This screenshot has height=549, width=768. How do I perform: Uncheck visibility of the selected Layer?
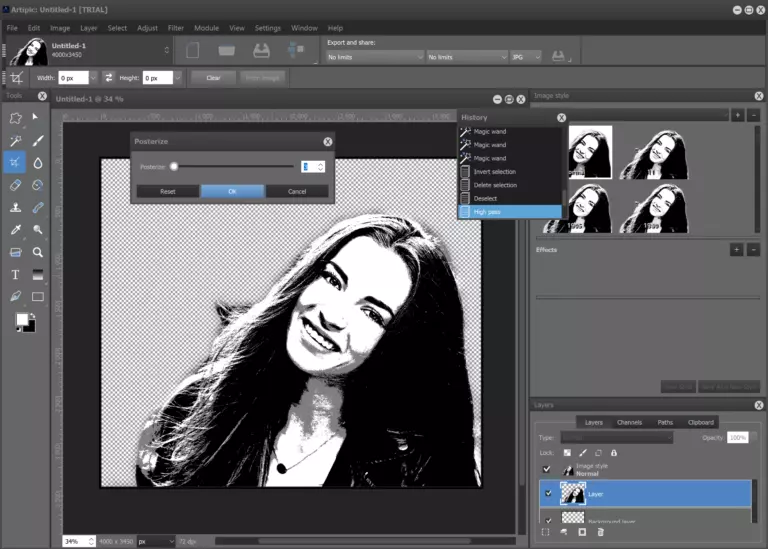546,493
